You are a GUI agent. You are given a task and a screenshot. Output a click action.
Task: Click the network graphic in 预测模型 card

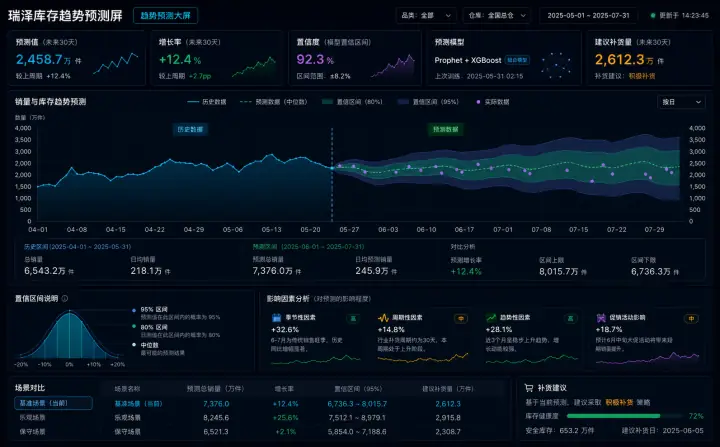[556, 64]
